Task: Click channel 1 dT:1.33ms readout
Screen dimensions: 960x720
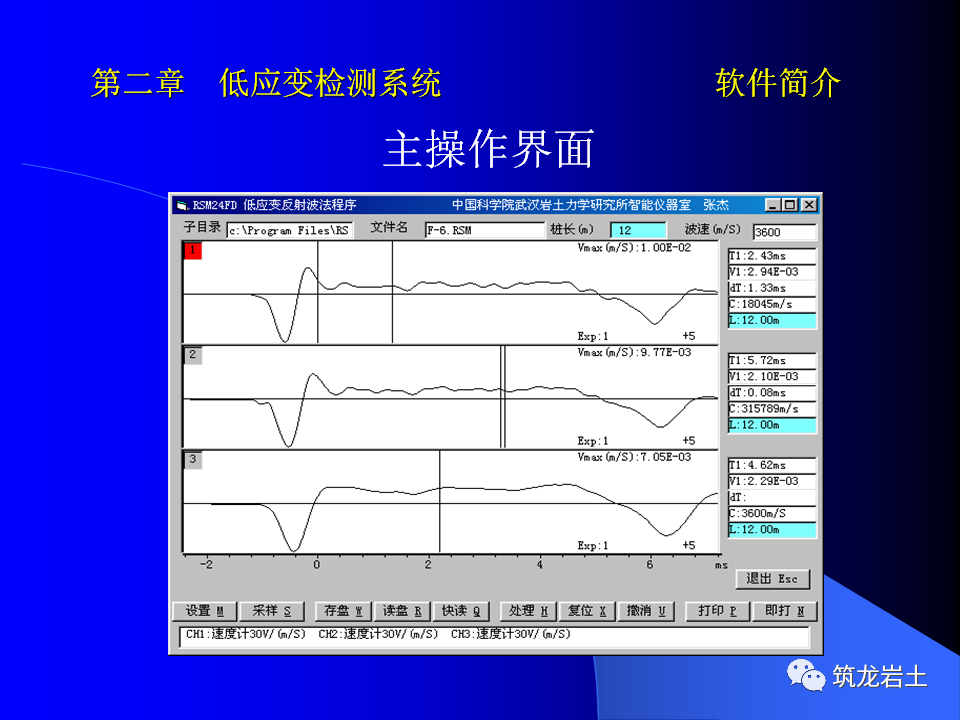Action: click(x=772, y=288)
